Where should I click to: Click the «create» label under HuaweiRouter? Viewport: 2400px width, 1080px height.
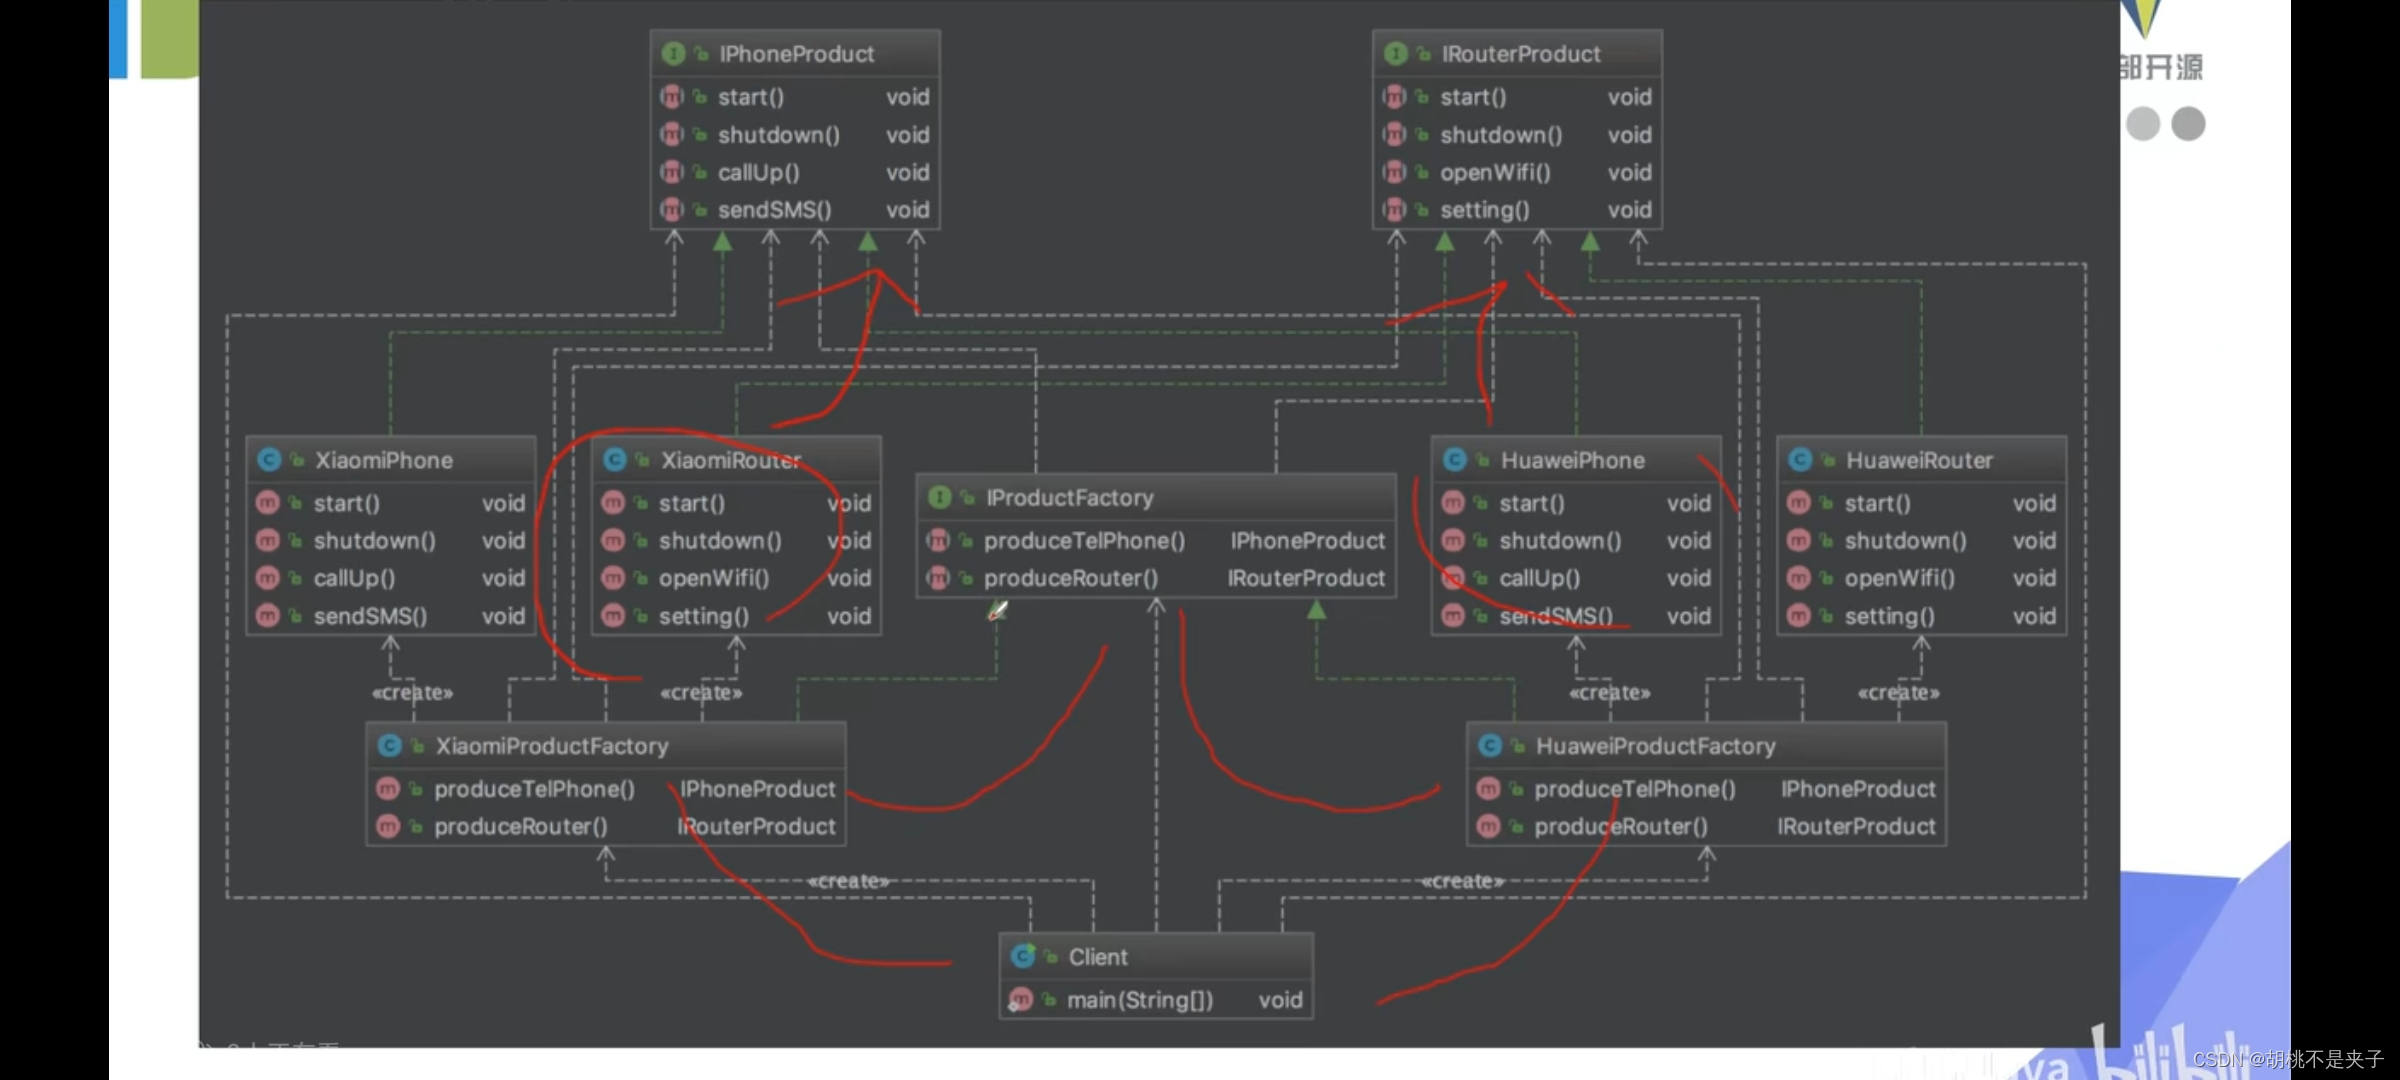[x=1898, y=692]
